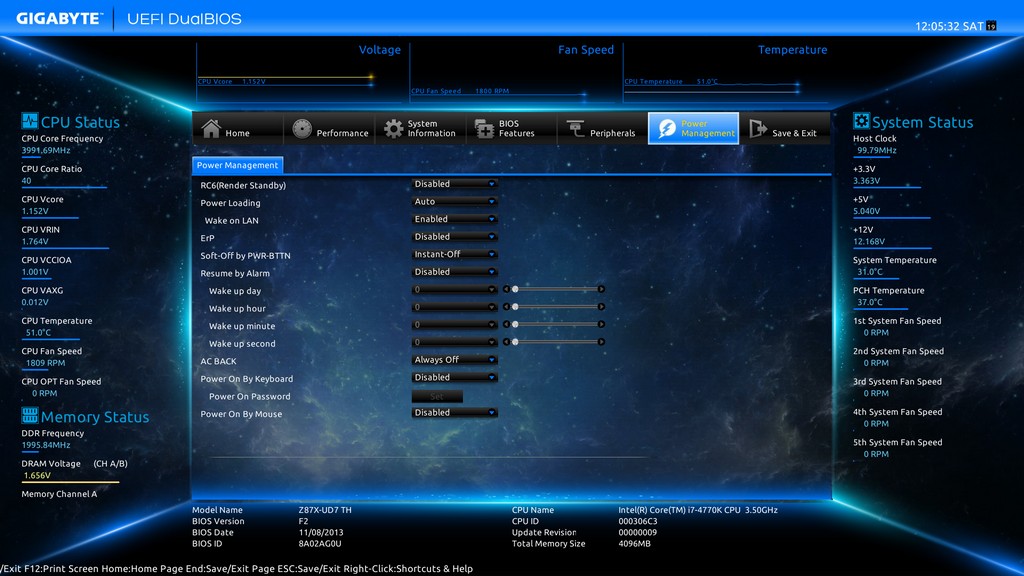Click the AC BACK setting label
This screenshot has width=1024, height=576.
(218, 361)
